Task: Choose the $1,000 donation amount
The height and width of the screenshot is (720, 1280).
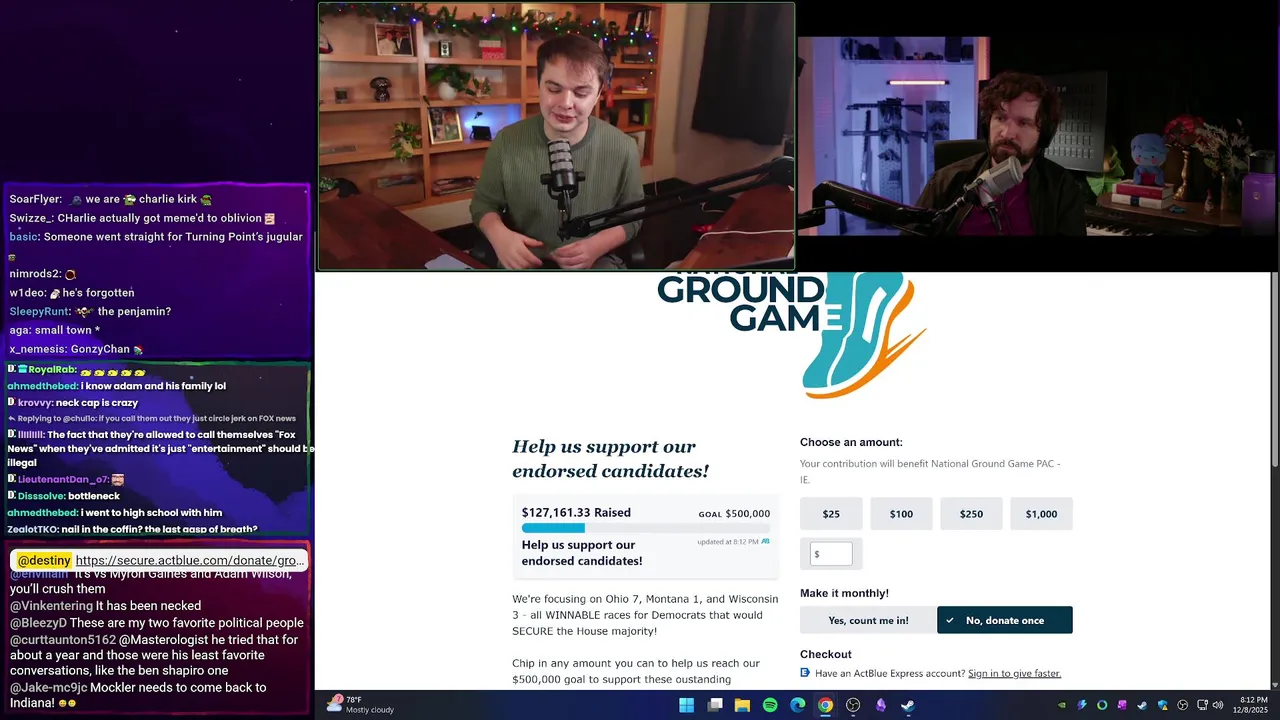Action: pos(1041,514)
